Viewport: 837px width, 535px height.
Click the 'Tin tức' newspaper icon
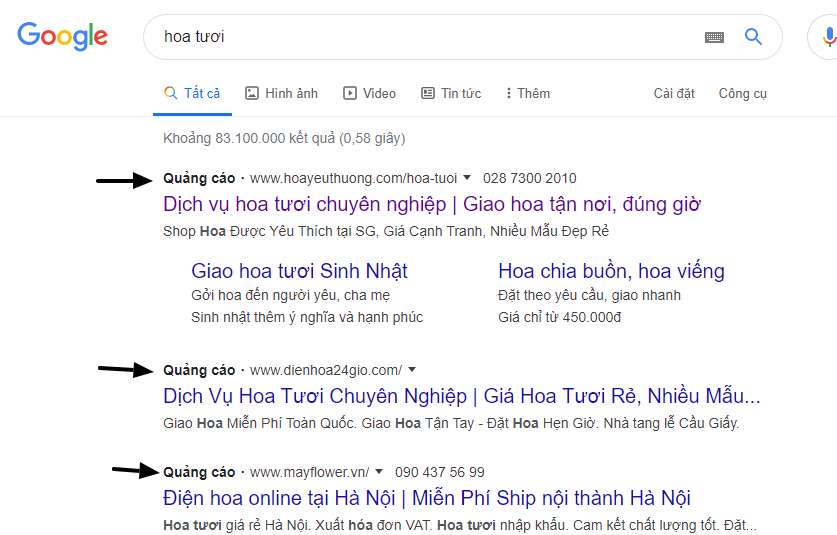pos(428,93)
